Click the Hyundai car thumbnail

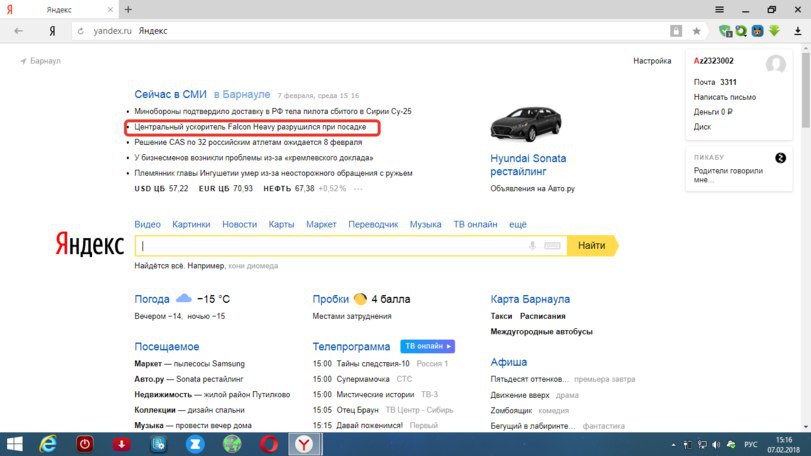[x=525, y=124]
